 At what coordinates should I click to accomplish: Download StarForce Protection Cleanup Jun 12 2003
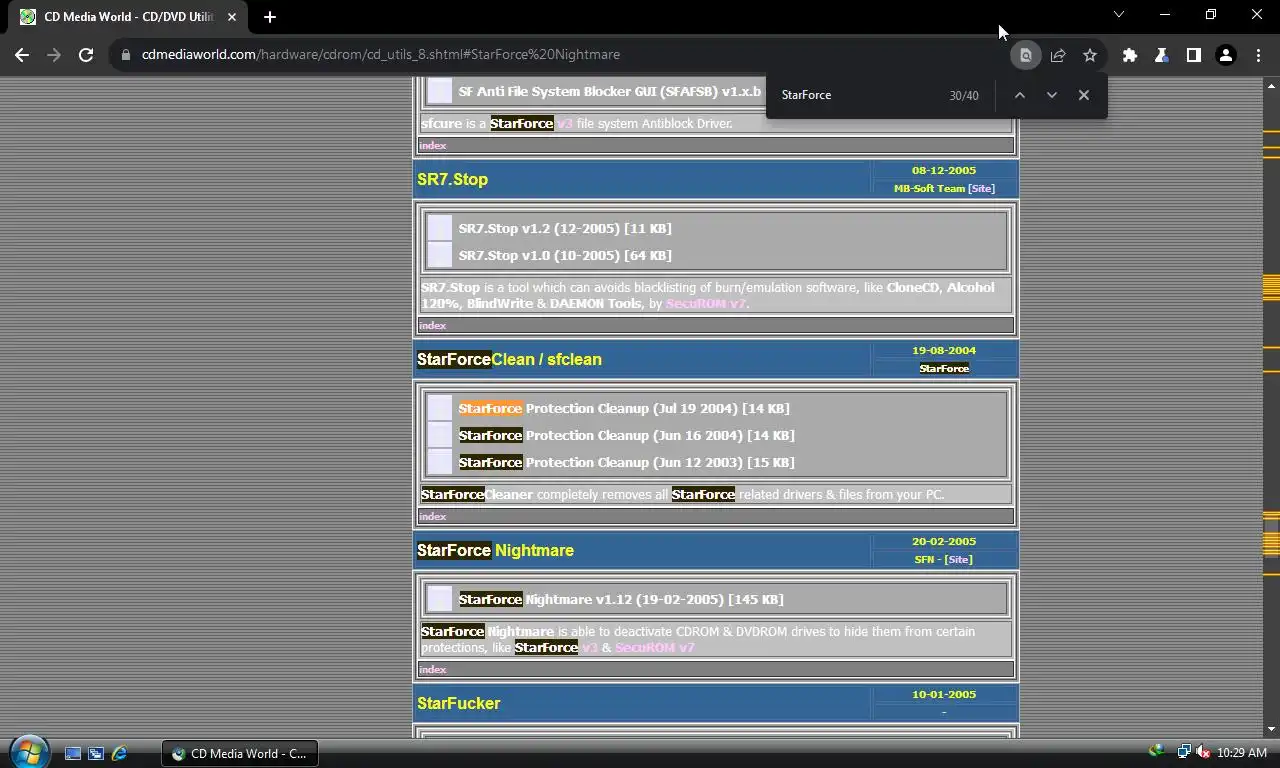tap(627, 462)
